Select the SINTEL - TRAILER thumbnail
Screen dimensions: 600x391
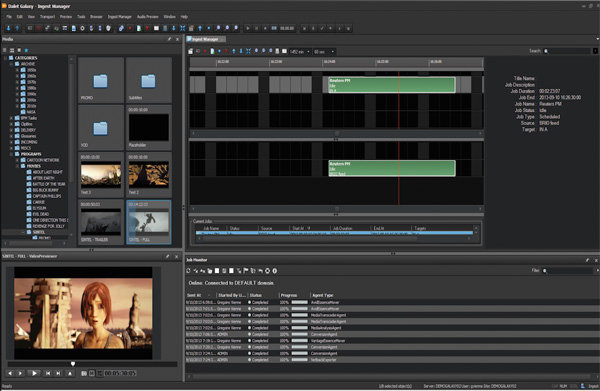[x=101, y=222]
